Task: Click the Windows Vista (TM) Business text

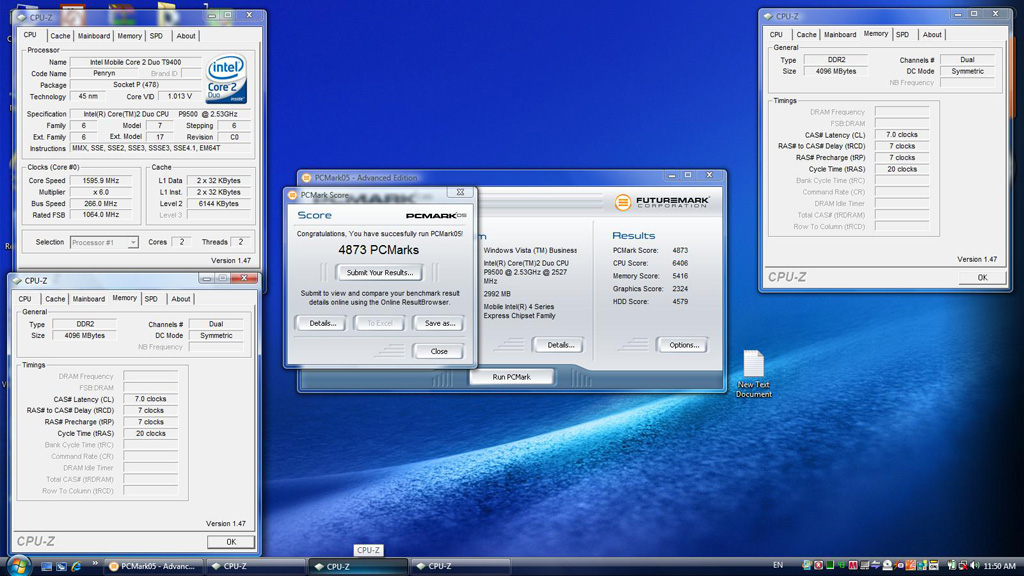Action: (x=530, y=250)
